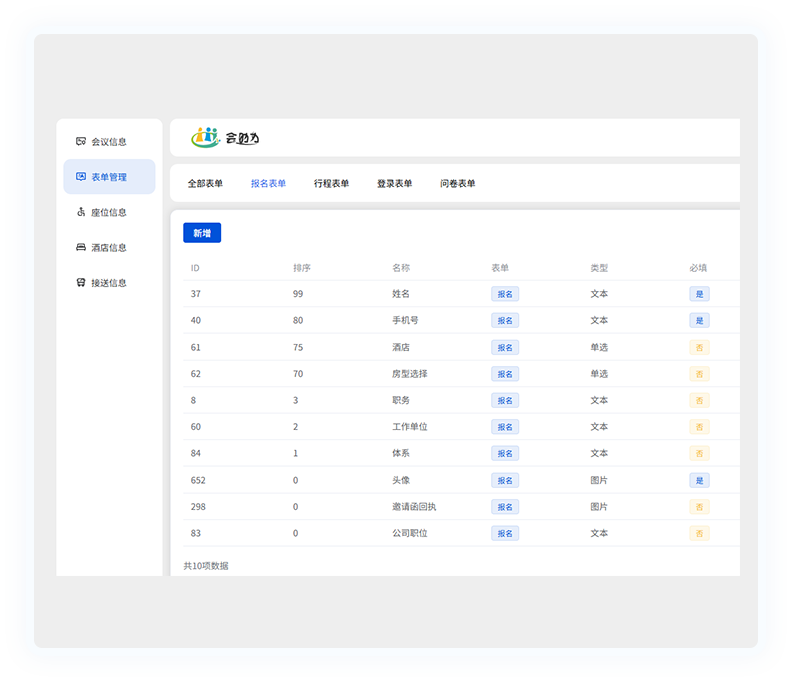Click the 是 badge in 头像 row
Viewport: 792px width, 682px height.
(x=700, y=480)
